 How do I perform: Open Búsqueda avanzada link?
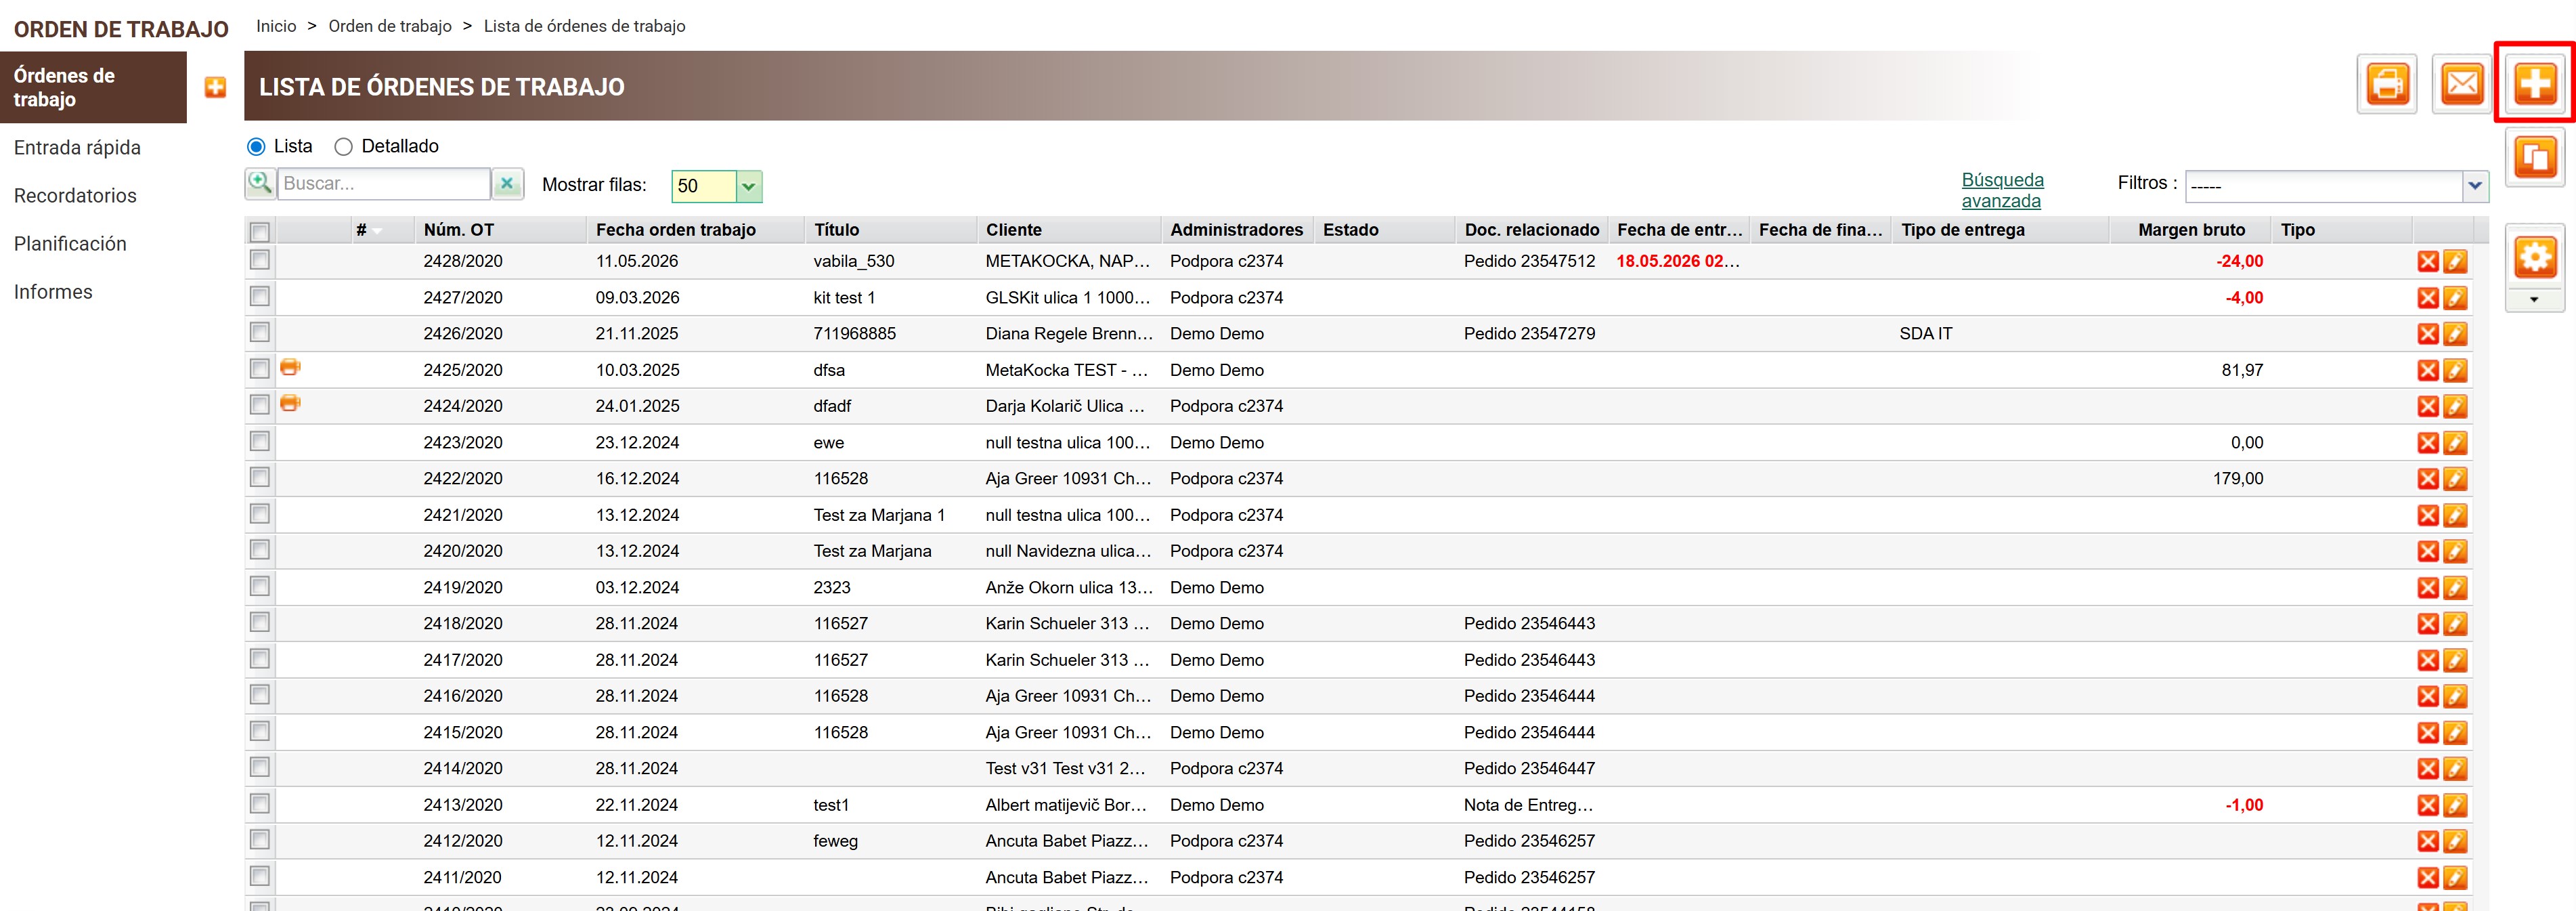click(x=2002, y=191)
